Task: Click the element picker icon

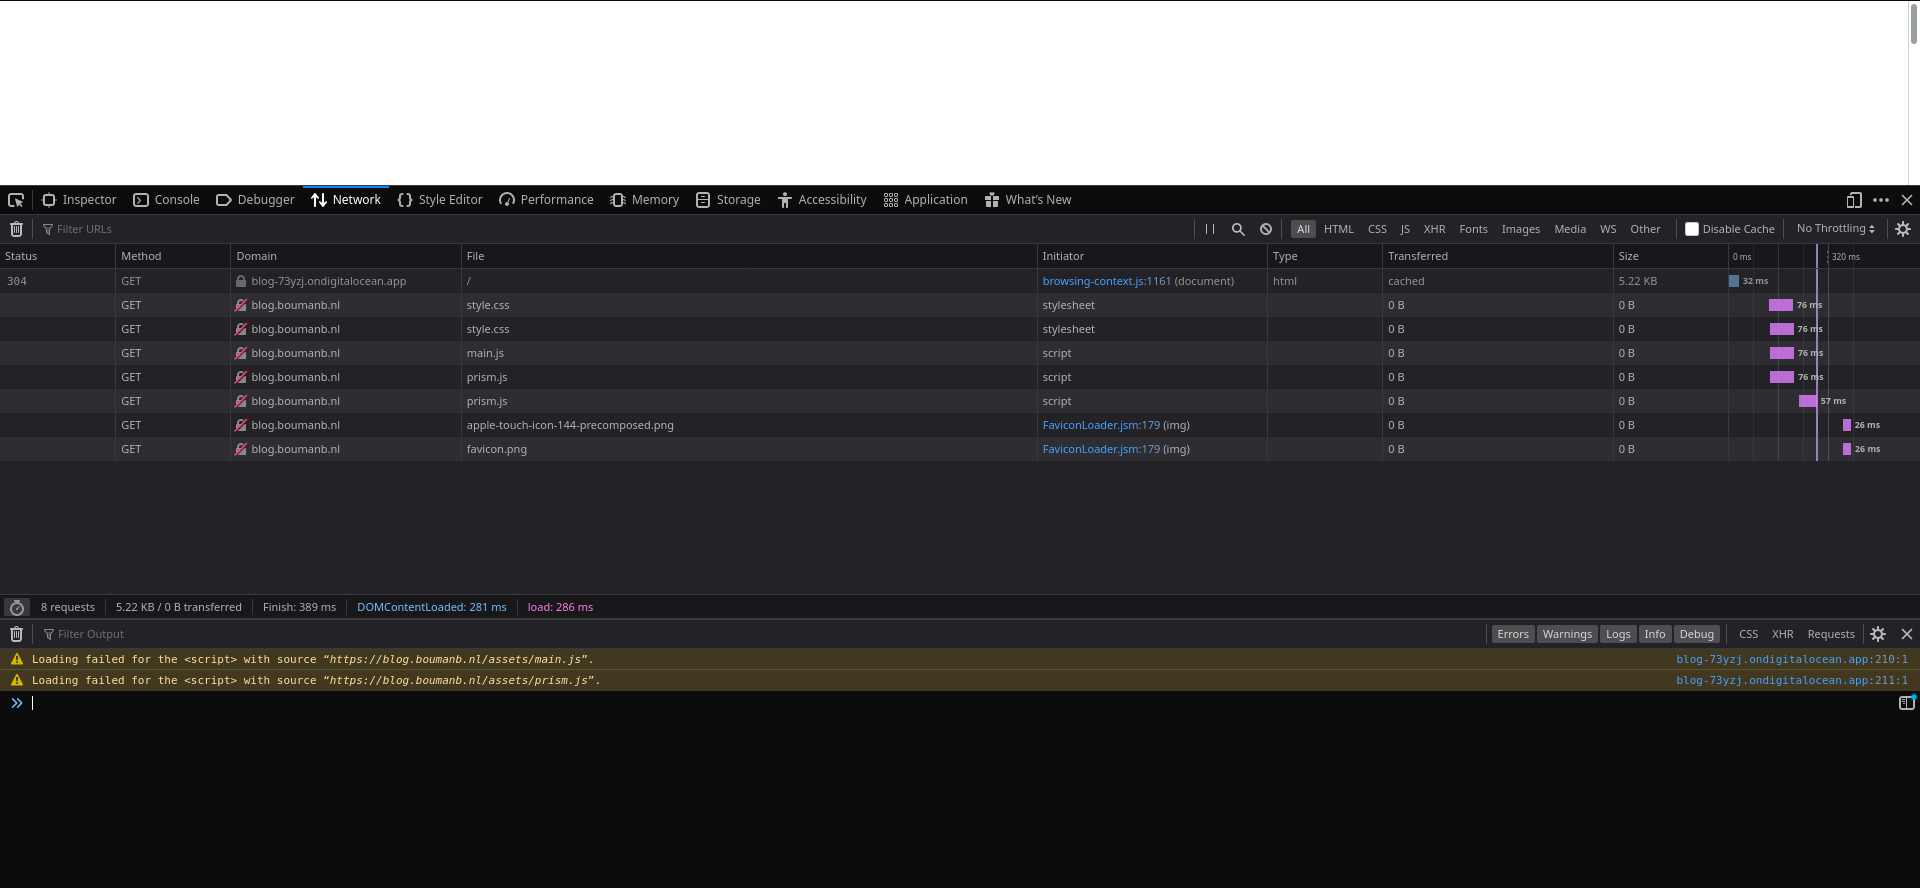Action: click(x=16, y=200)
